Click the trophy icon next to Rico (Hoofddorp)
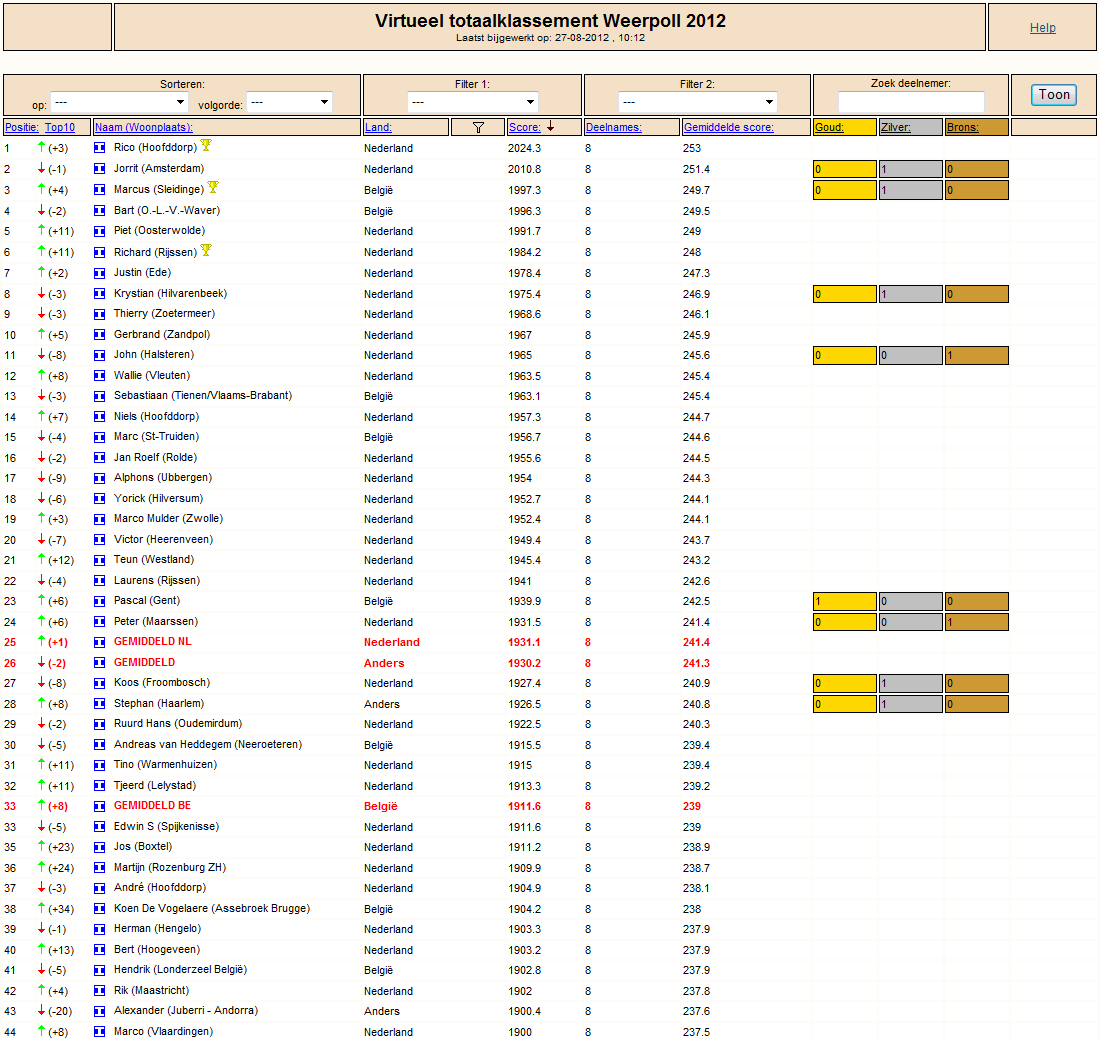The image size is (1100, 1041). 206,145
